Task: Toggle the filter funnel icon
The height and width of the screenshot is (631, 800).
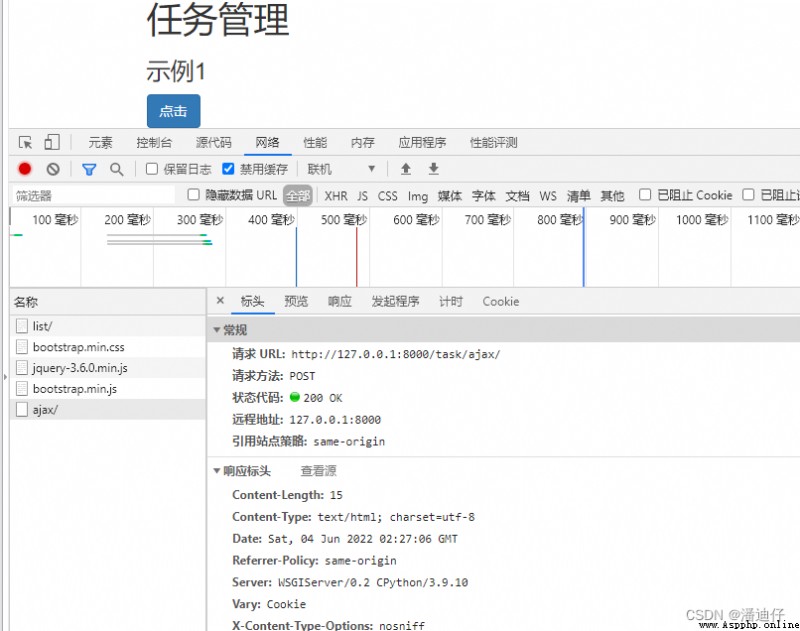Action: click(89, 169)
